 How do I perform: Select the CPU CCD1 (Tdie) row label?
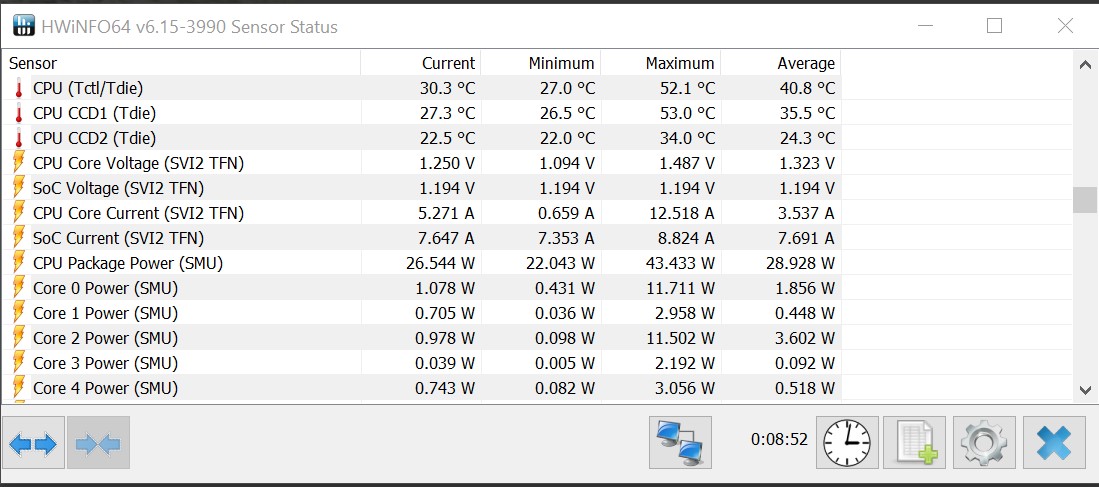[x=95, y=114]
